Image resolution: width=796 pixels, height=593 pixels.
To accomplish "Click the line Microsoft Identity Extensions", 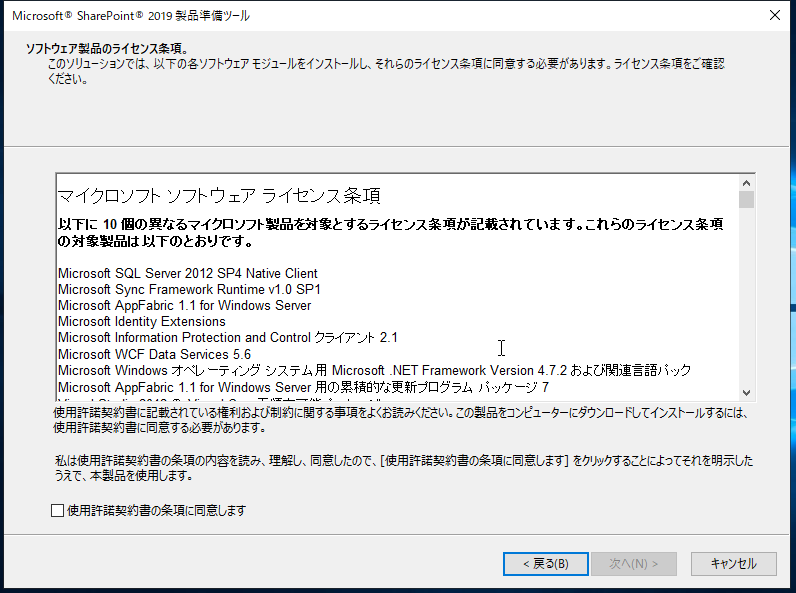I will click(142, 321).
